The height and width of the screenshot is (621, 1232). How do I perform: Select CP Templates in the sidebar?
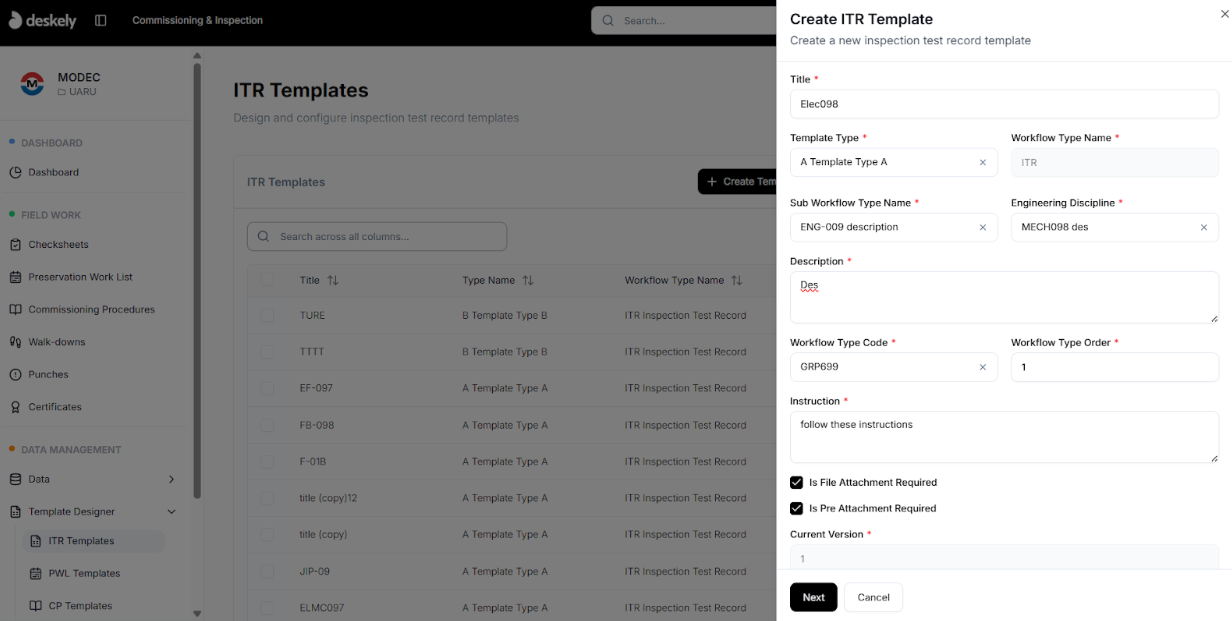click(x=80, y=605)
